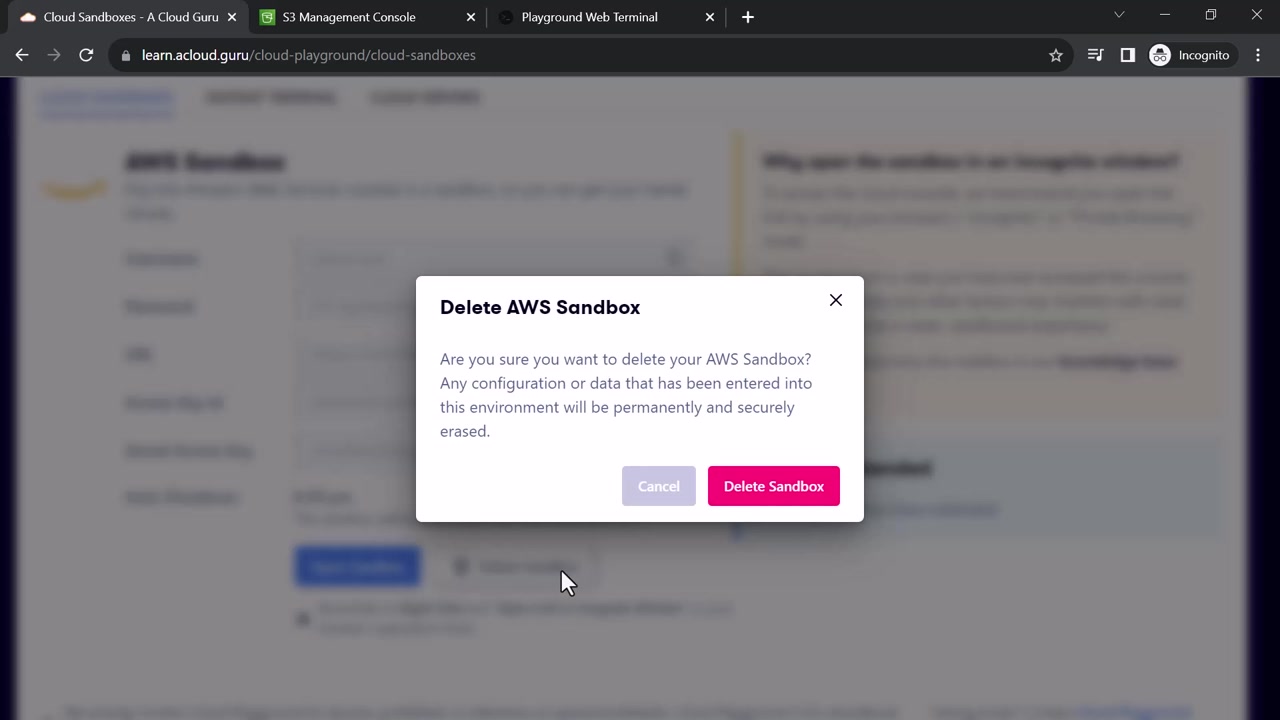Open a new browser tab
This screenshot has width=1280, height=720.
pyautogui.click(x=748, y=17)
